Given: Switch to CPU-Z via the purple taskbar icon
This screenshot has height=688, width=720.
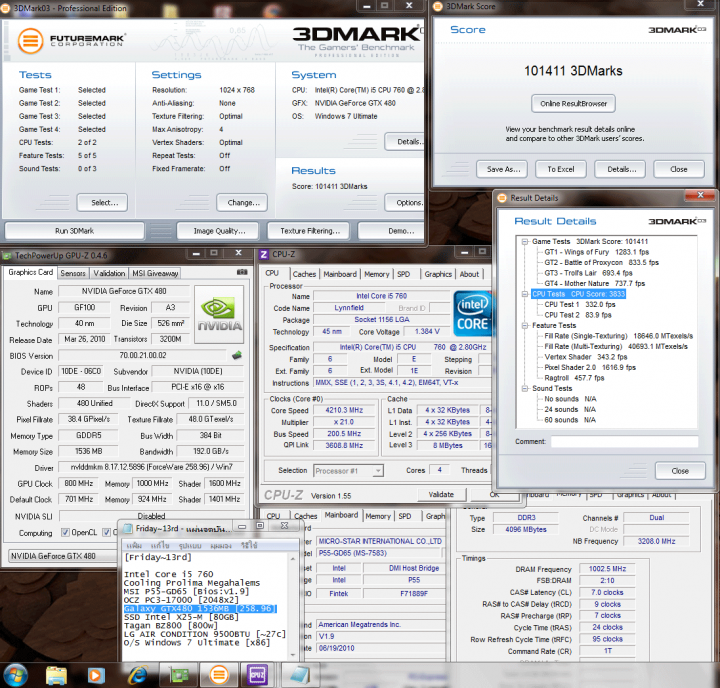Looking at the screenshot, I should point(257,675).
